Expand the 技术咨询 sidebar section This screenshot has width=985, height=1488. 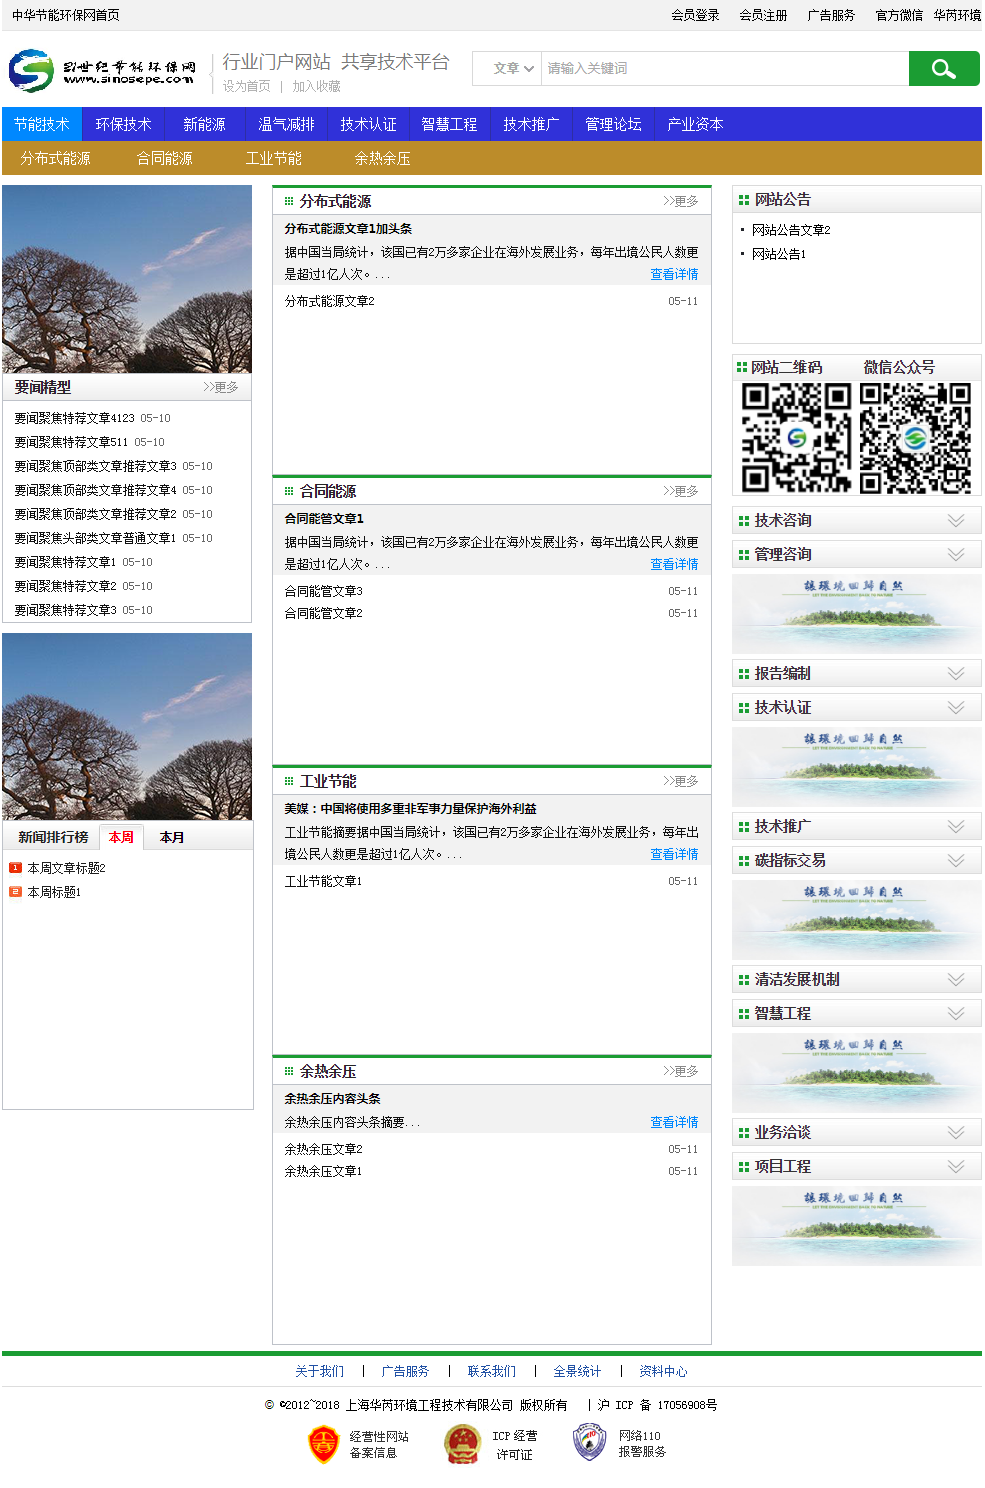tap(955, 521)
